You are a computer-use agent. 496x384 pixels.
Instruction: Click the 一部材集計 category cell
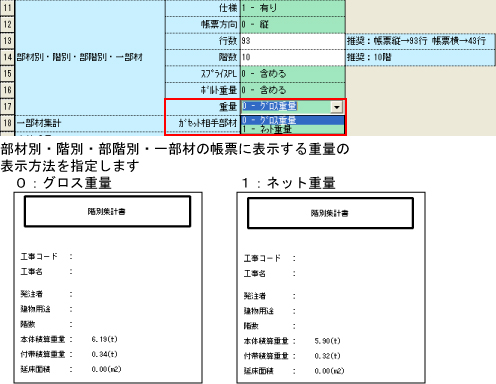(x=90, y=123)
